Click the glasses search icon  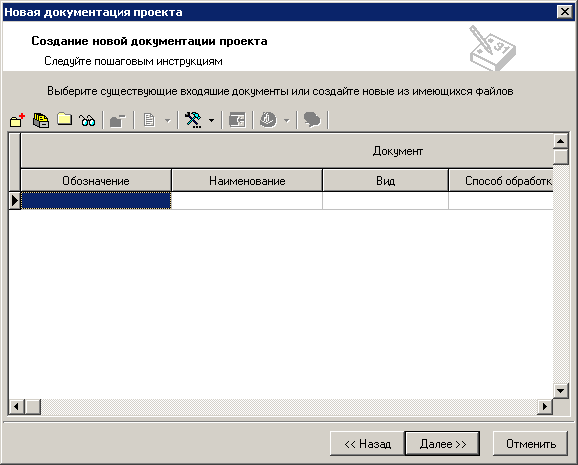[x=87, y=120]
